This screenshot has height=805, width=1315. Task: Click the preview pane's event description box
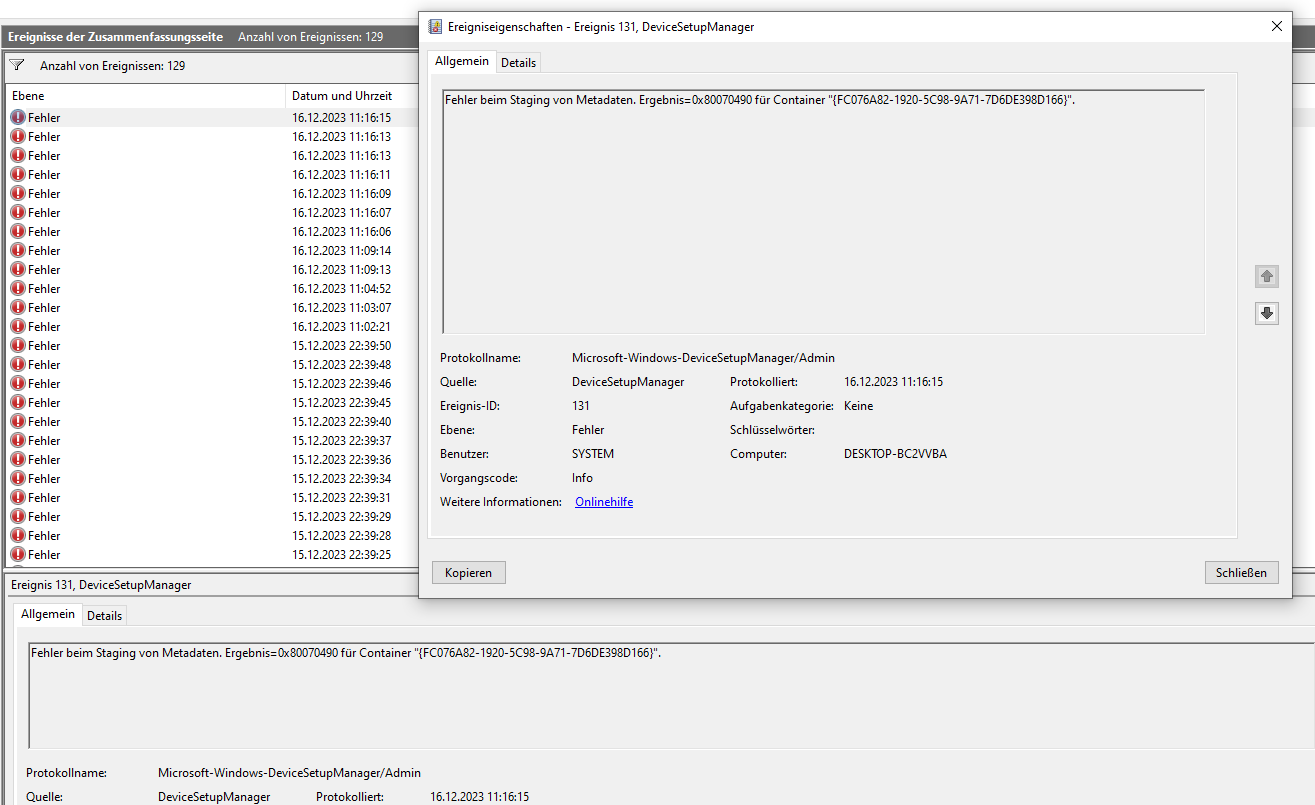pos(671,695)
